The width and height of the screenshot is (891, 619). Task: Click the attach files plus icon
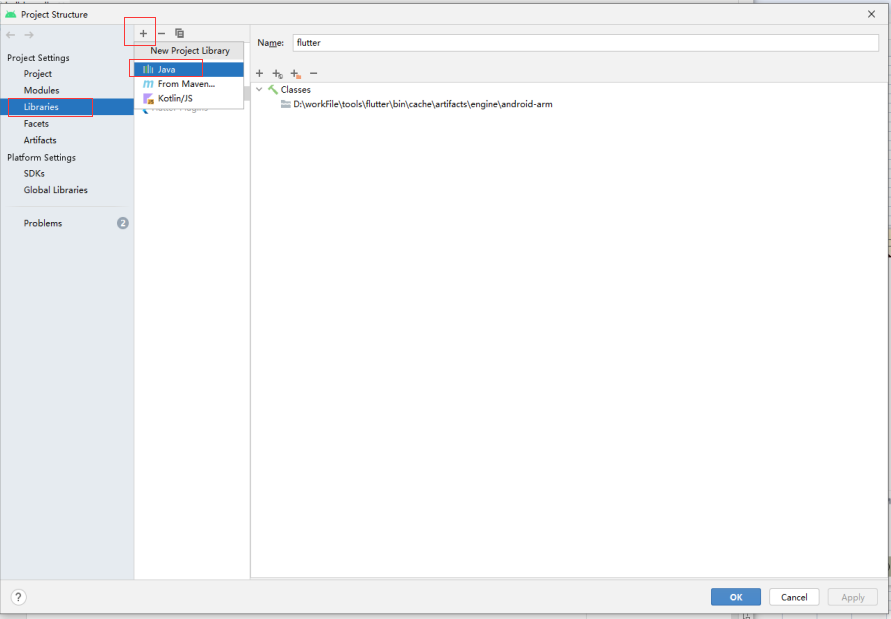259,73
